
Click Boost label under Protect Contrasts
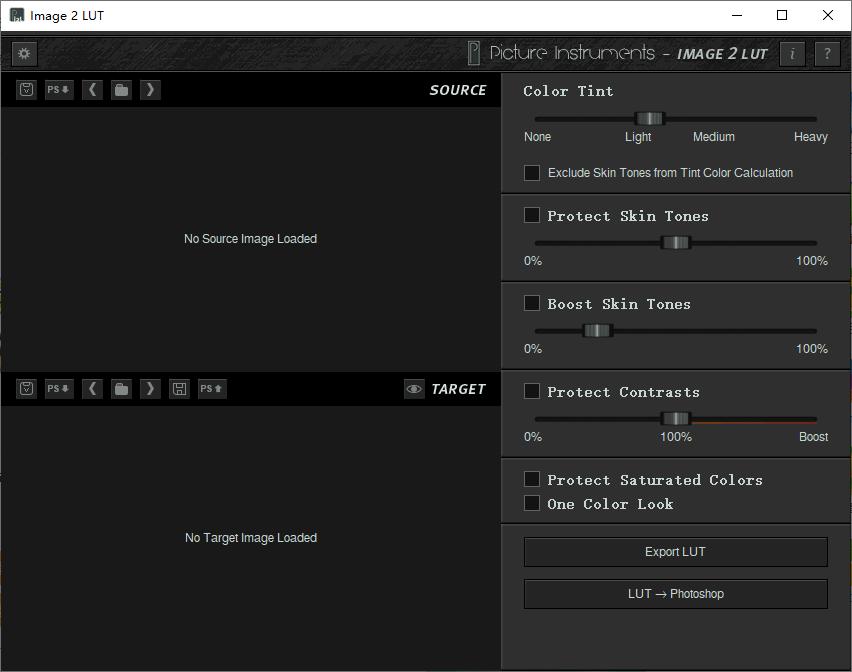pyautogui.click(x=813, y=437)
